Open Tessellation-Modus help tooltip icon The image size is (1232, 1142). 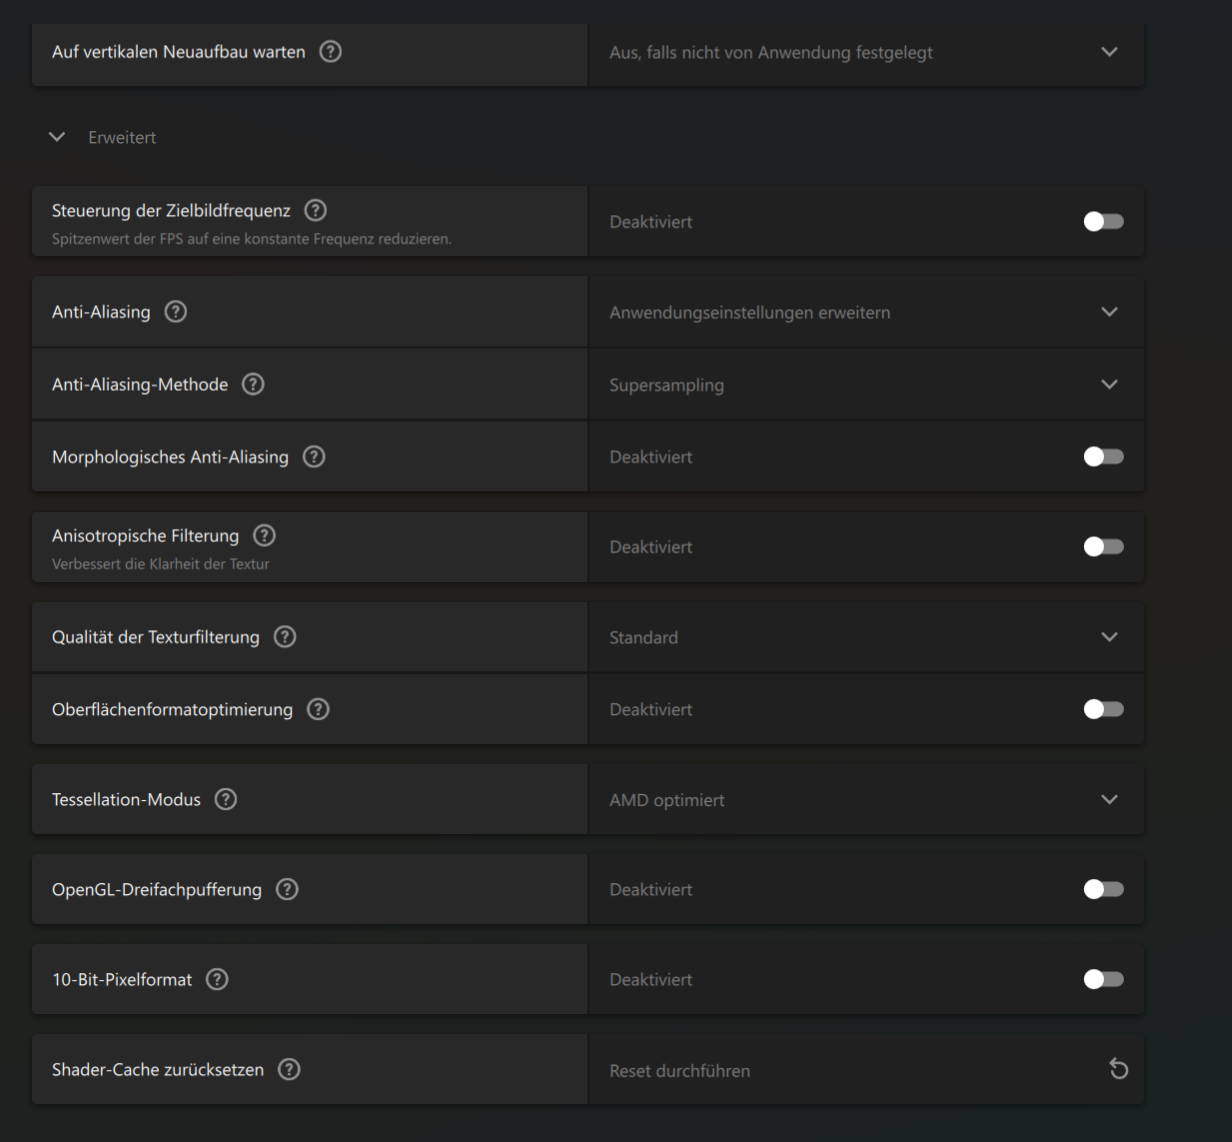226,799
